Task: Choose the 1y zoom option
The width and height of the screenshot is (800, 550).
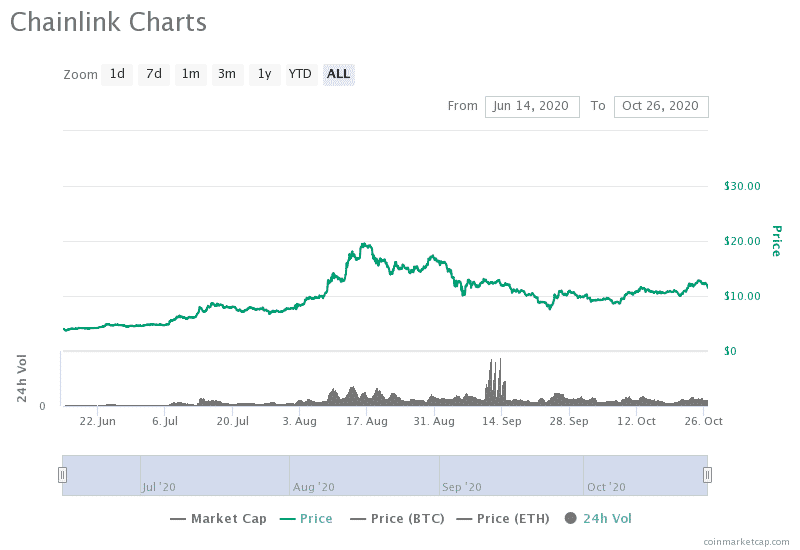Action: 264,74
